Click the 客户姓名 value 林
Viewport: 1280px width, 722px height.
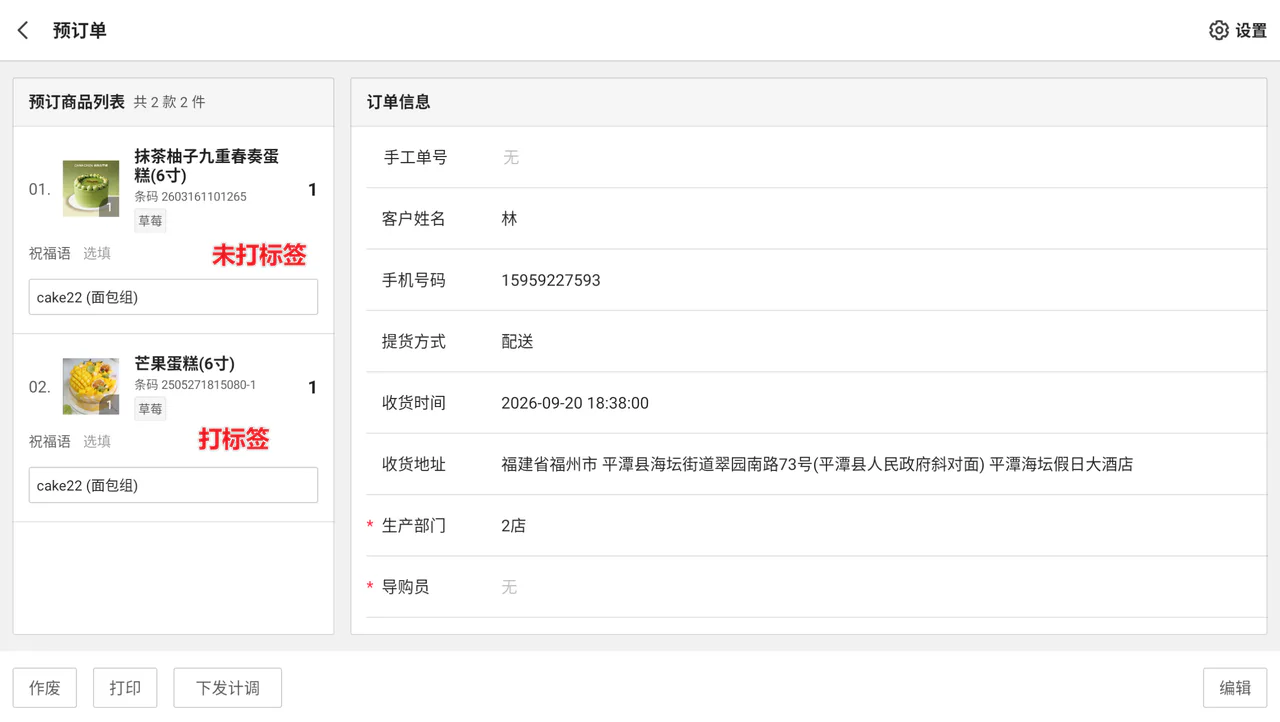[x=510, y=219]
